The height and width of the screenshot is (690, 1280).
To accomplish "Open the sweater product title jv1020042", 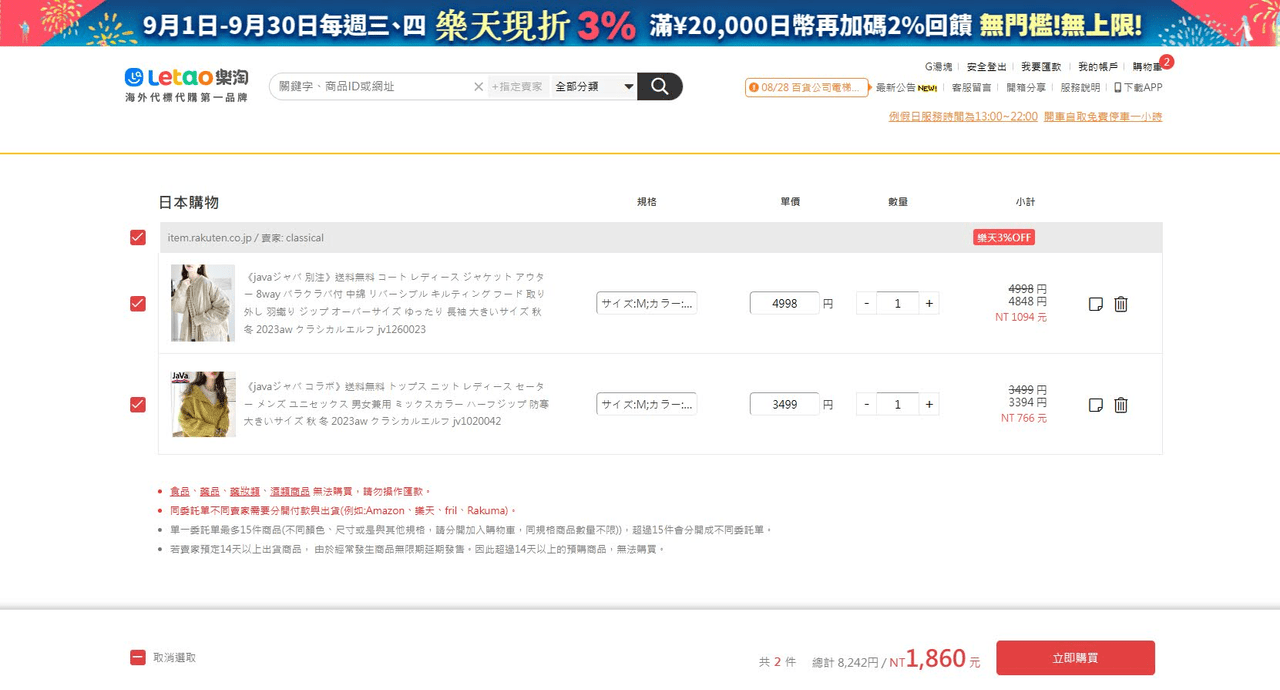I will coord(396,404).
